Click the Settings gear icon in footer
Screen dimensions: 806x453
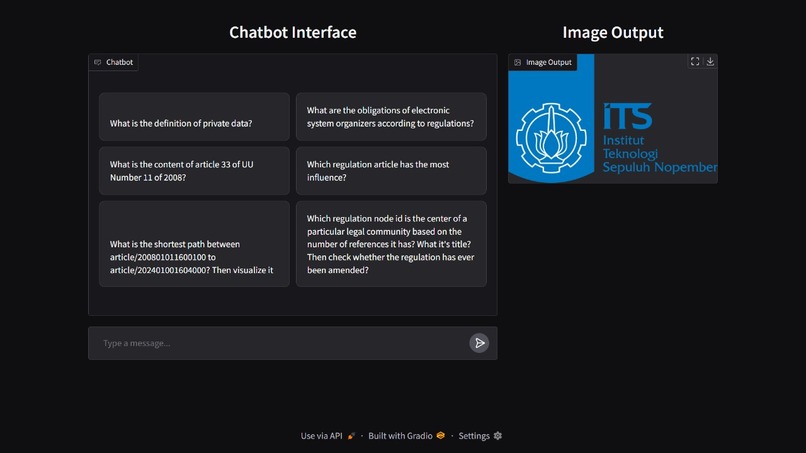(498, 436)
